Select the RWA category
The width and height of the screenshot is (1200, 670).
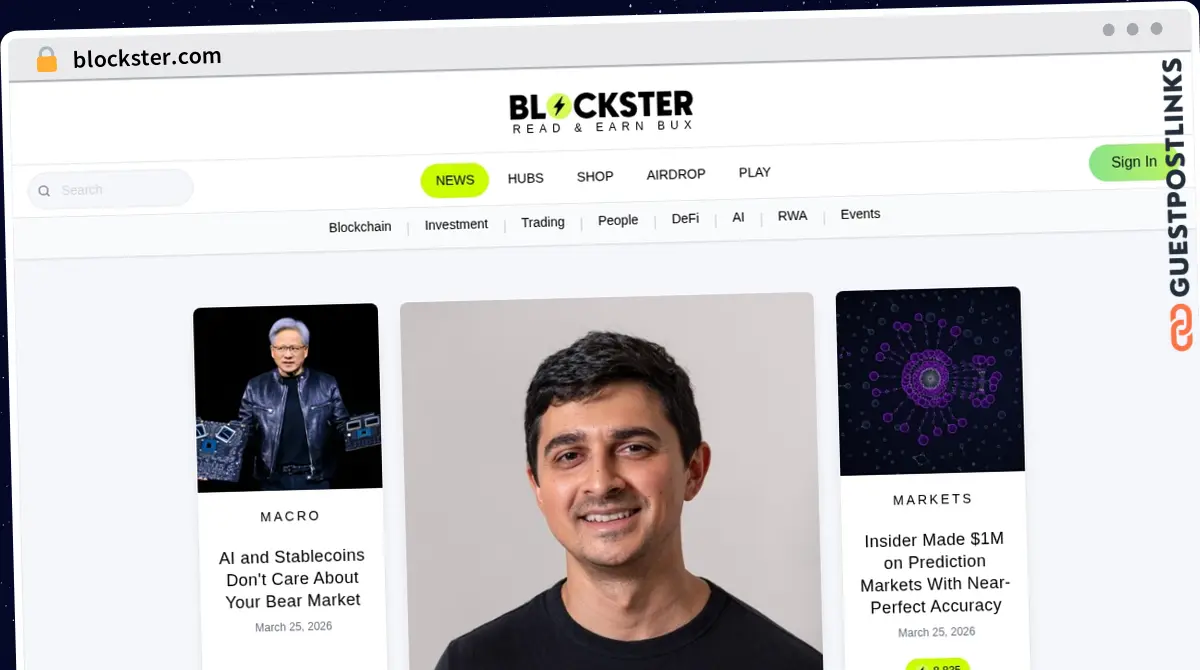[x=792, y=215]
